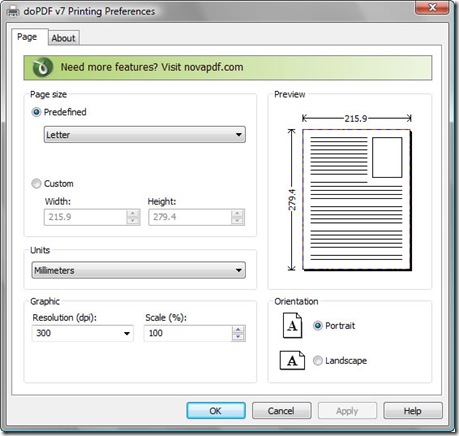
Task: Click the Apply button
Action: (x=347, y=411)
